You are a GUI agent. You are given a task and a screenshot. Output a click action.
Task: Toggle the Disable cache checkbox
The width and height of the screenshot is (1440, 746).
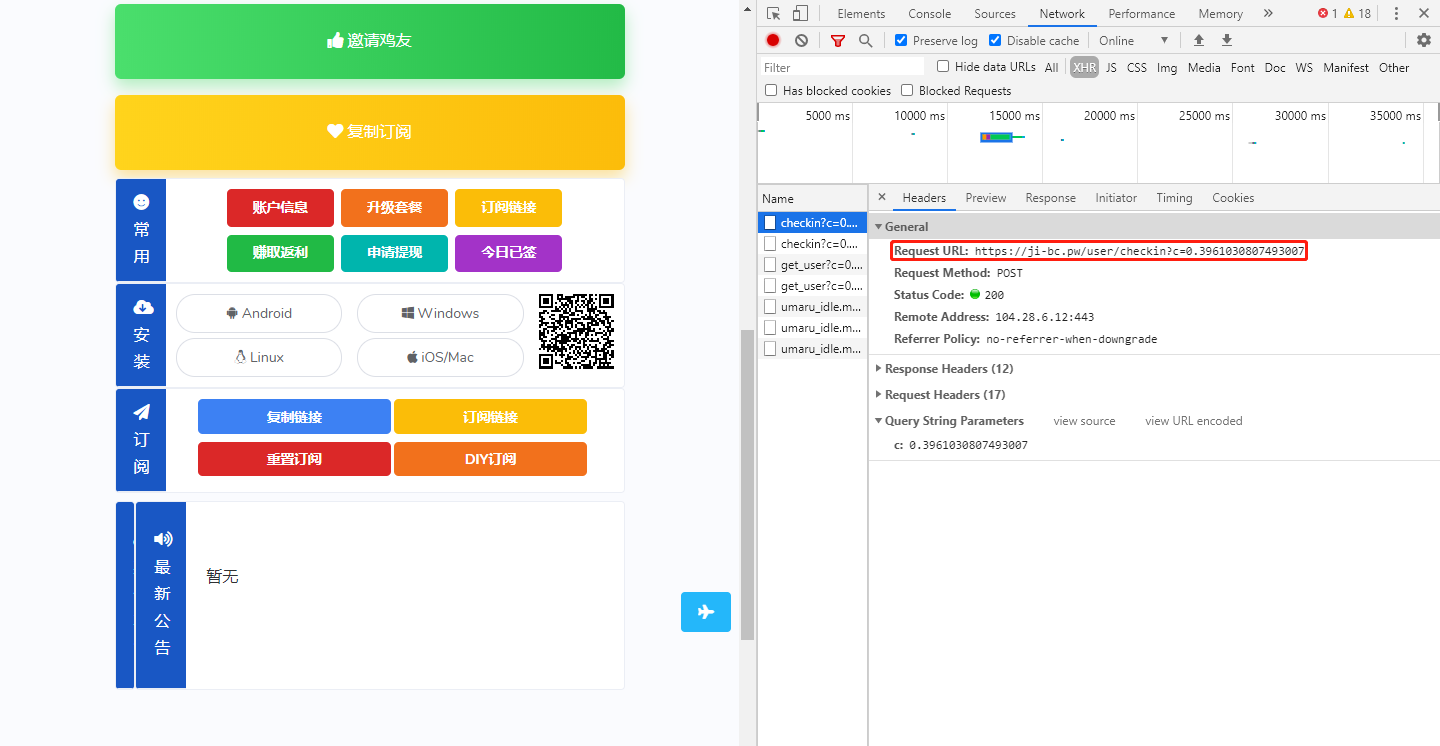coord(995,40)
